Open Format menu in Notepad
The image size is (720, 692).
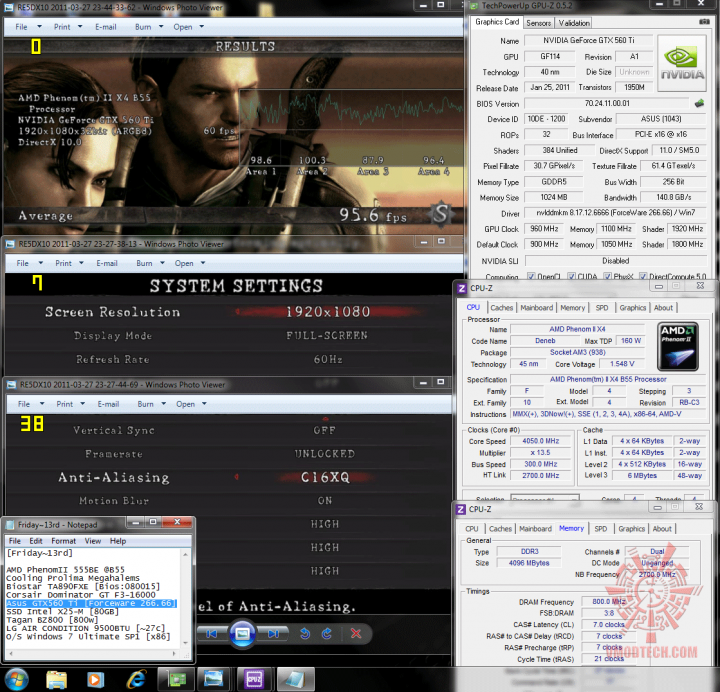pyautogui.click(x=63, y=541)
